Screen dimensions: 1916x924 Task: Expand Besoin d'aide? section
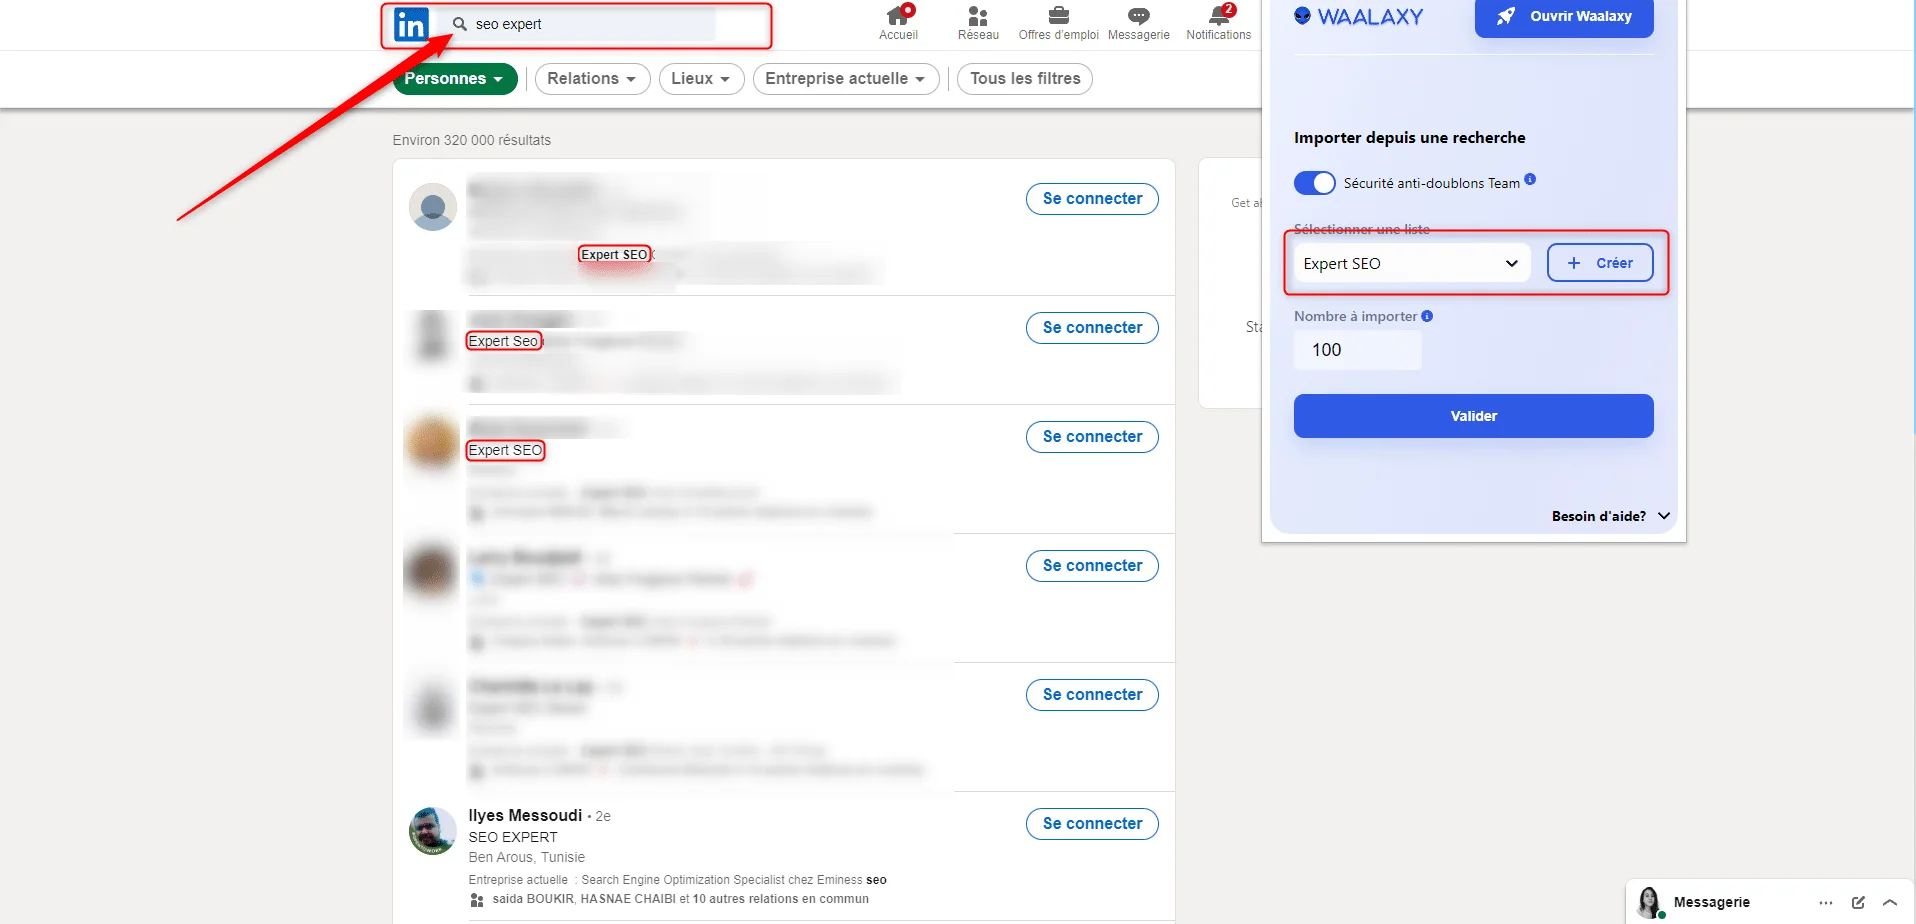(1611, 516)
